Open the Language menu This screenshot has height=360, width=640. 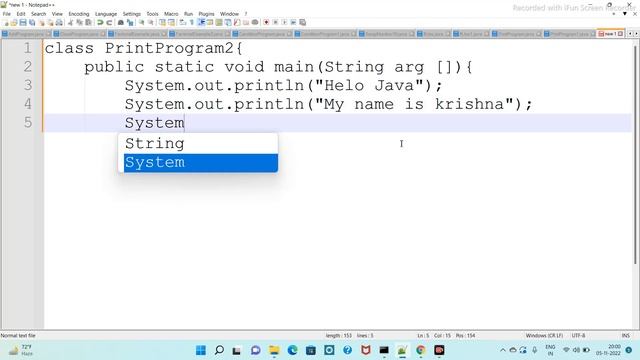106,14
